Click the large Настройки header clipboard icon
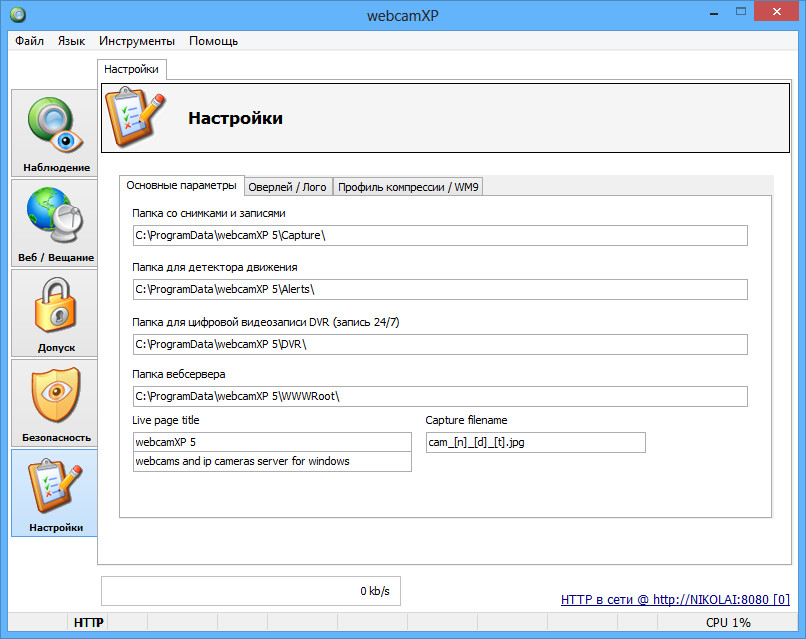The width and height of the screenshot is (806, 639). click(136, 118)
